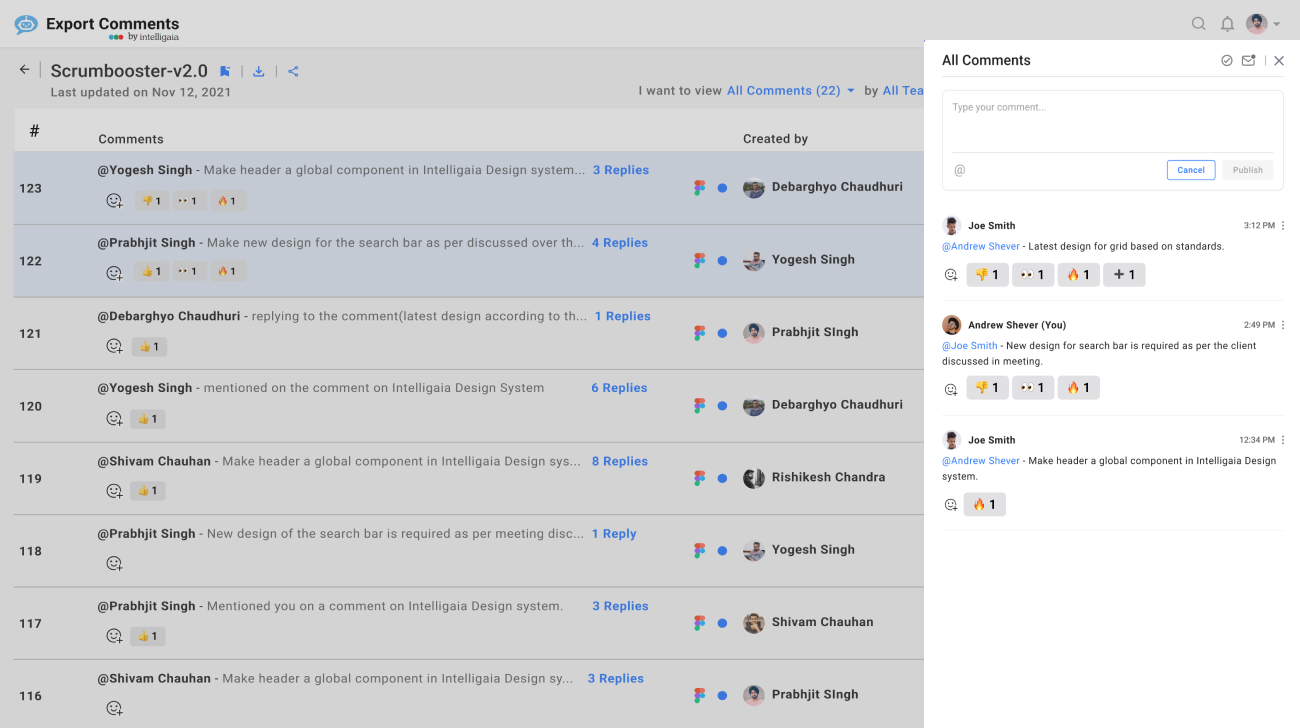The height and width of the screenshot is (728, 1300).
Task: Share Scrumbooster-v2.0 via share icon
Action: (x=293, y=71)
